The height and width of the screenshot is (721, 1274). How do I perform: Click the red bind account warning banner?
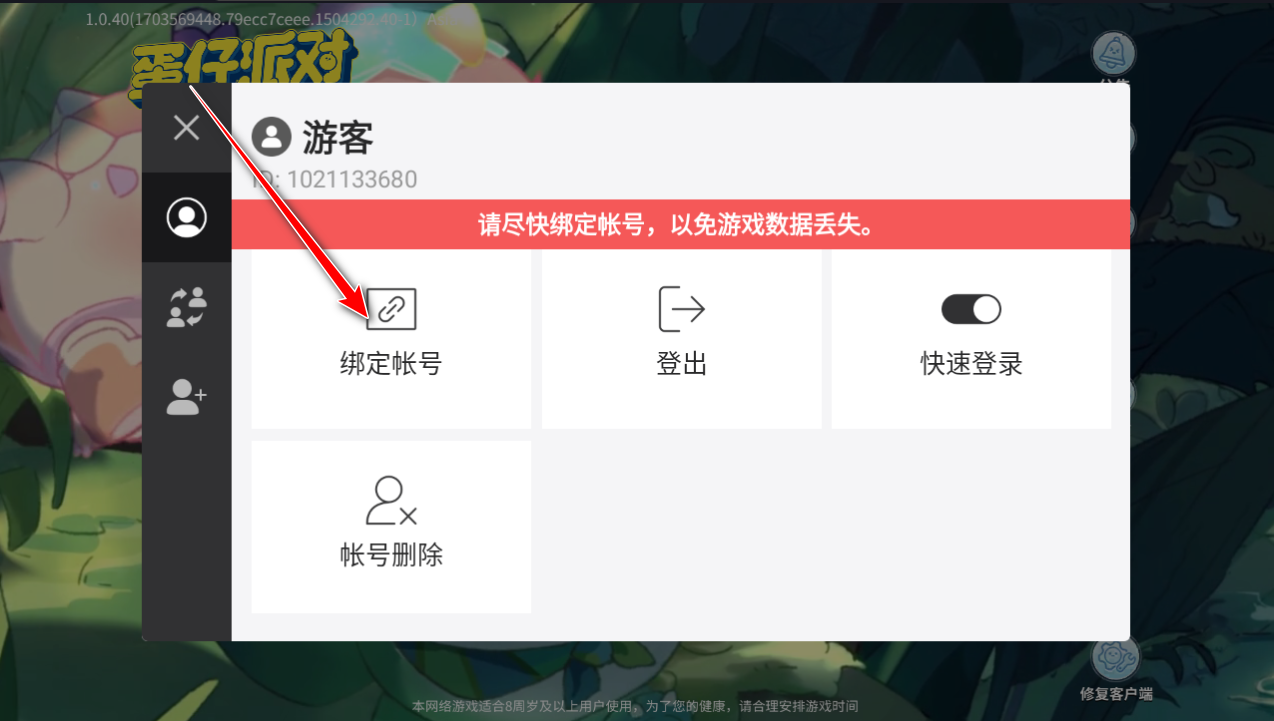(681, 224)
